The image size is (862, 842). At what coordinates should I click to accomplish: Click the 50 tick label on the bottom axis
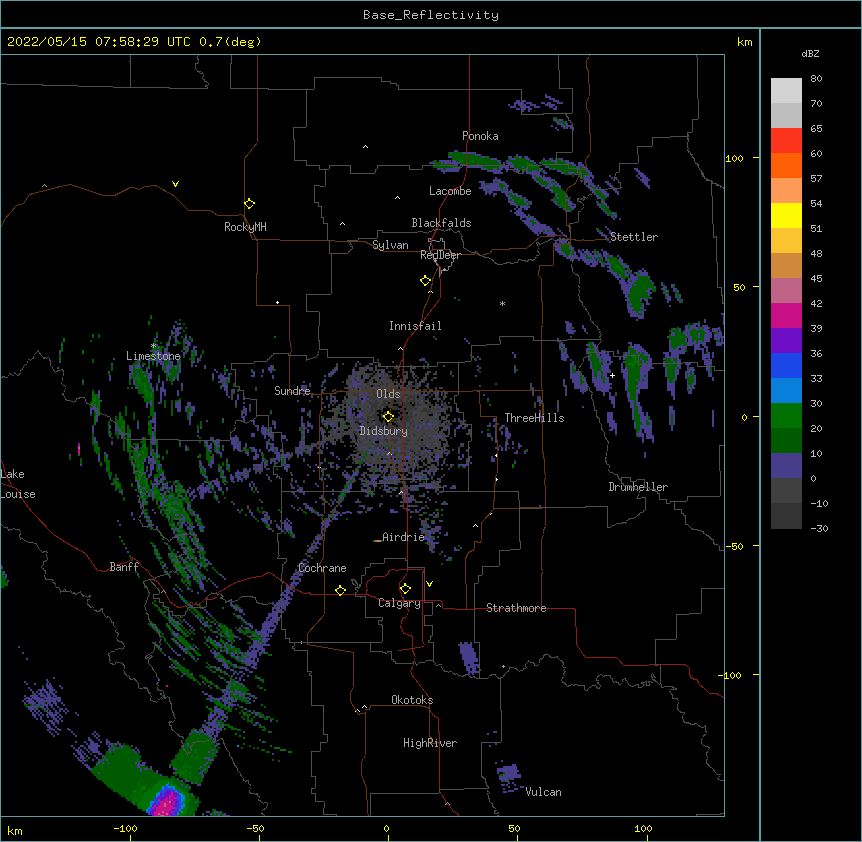pos(514,828)
